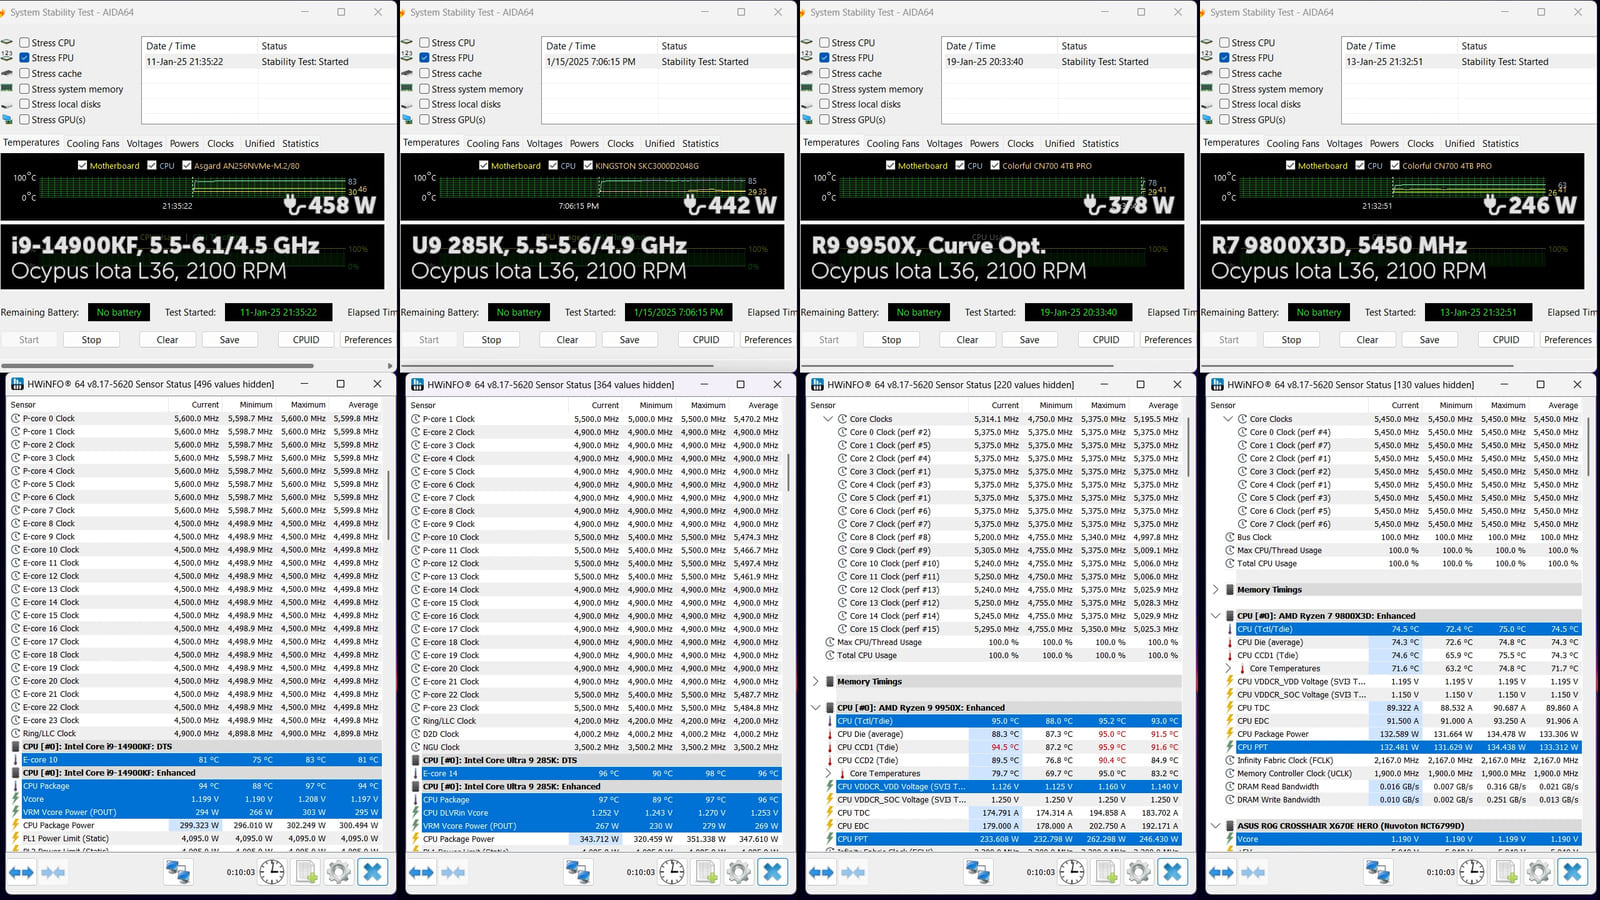Click the clock icon in HWiNFO 130-values-hidden window
The height and width of the screenshot is (900, 1600).
tap(1472, 872)
